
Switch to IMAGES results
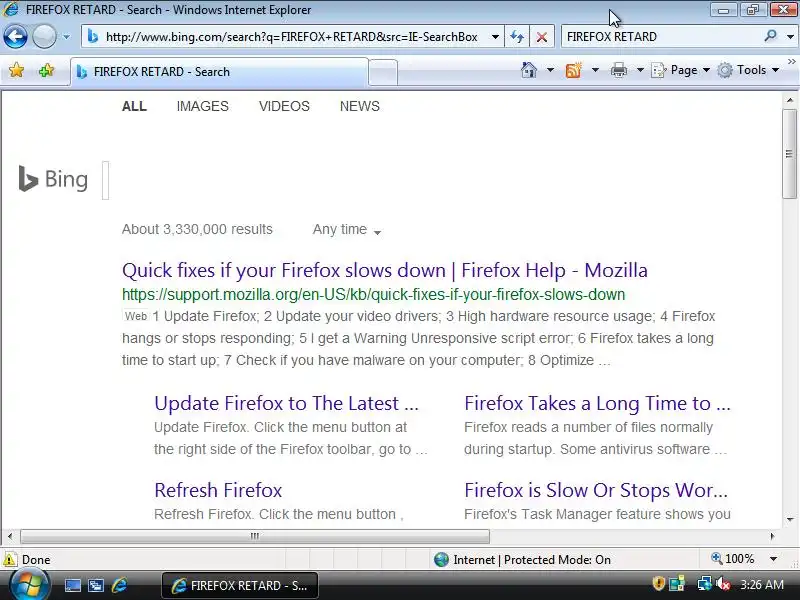(203, 106)
